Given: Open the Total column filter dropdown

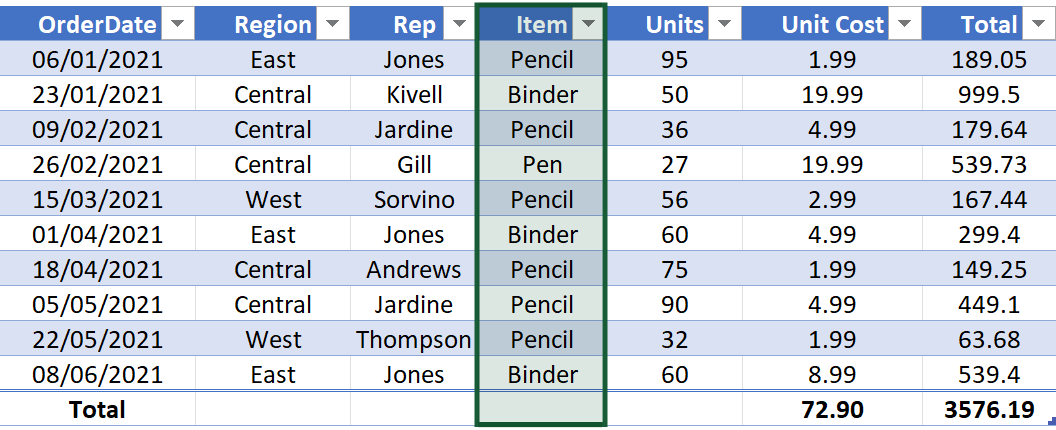Looking at the screenshot, I should click(1037, 25).
